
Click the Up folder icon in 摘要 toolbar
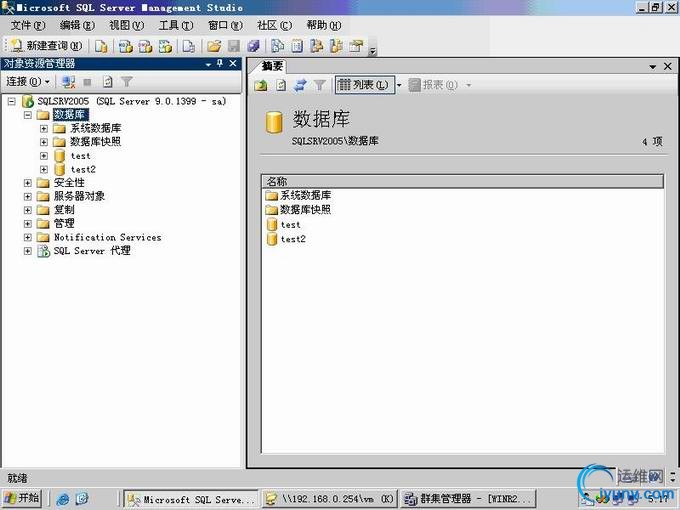coord(261,85)
